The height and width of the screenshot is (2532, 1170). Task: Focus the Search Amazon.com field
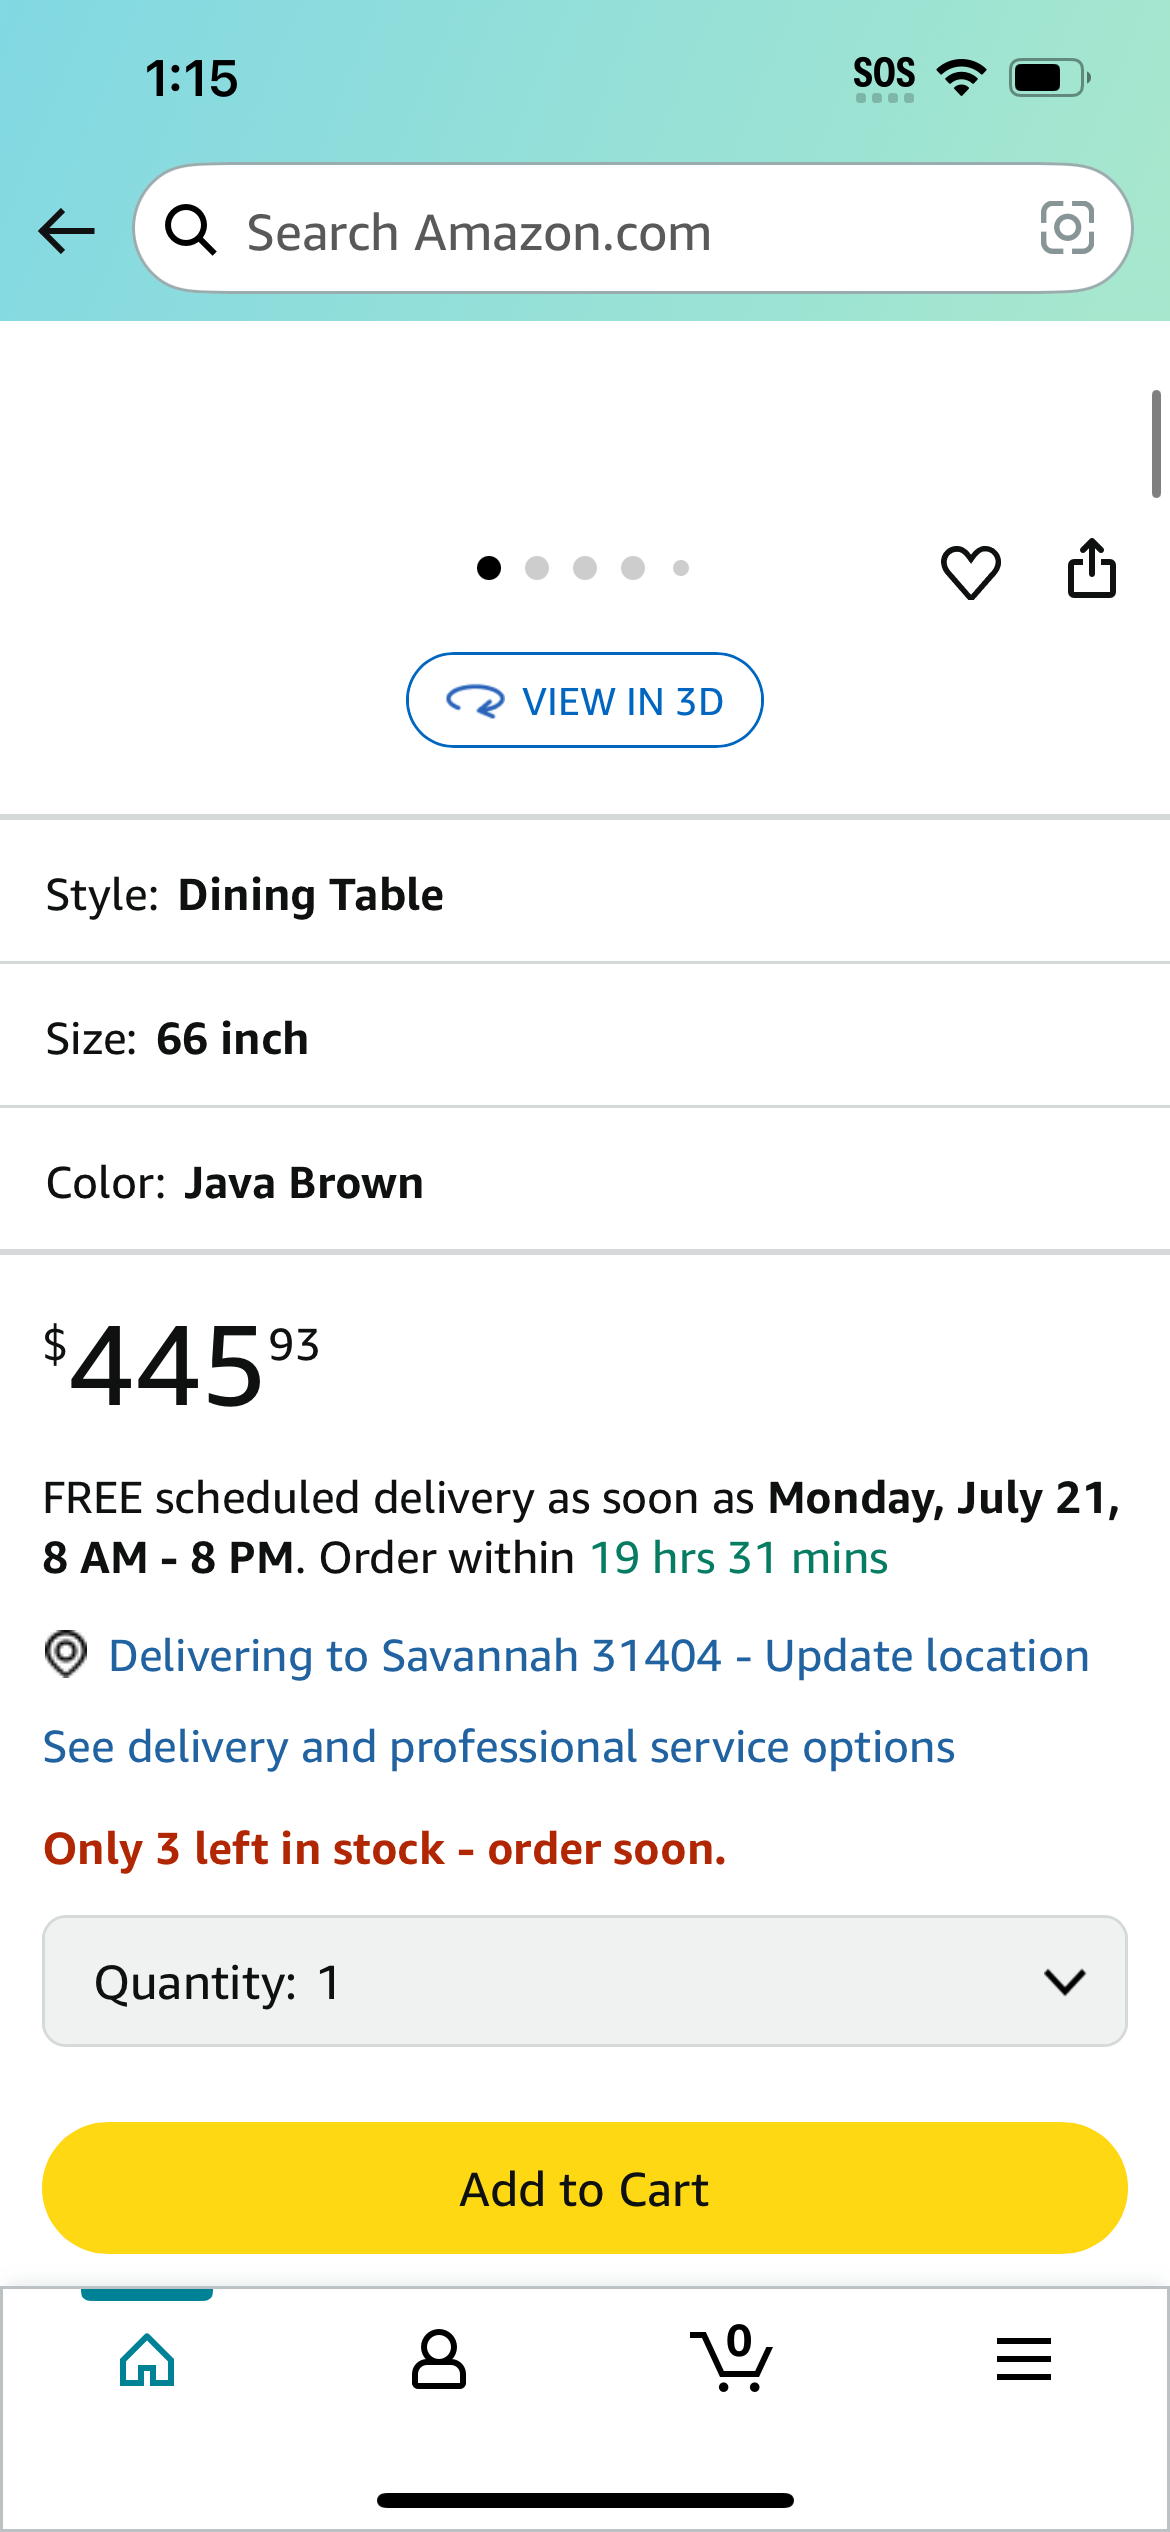(633, 229)
